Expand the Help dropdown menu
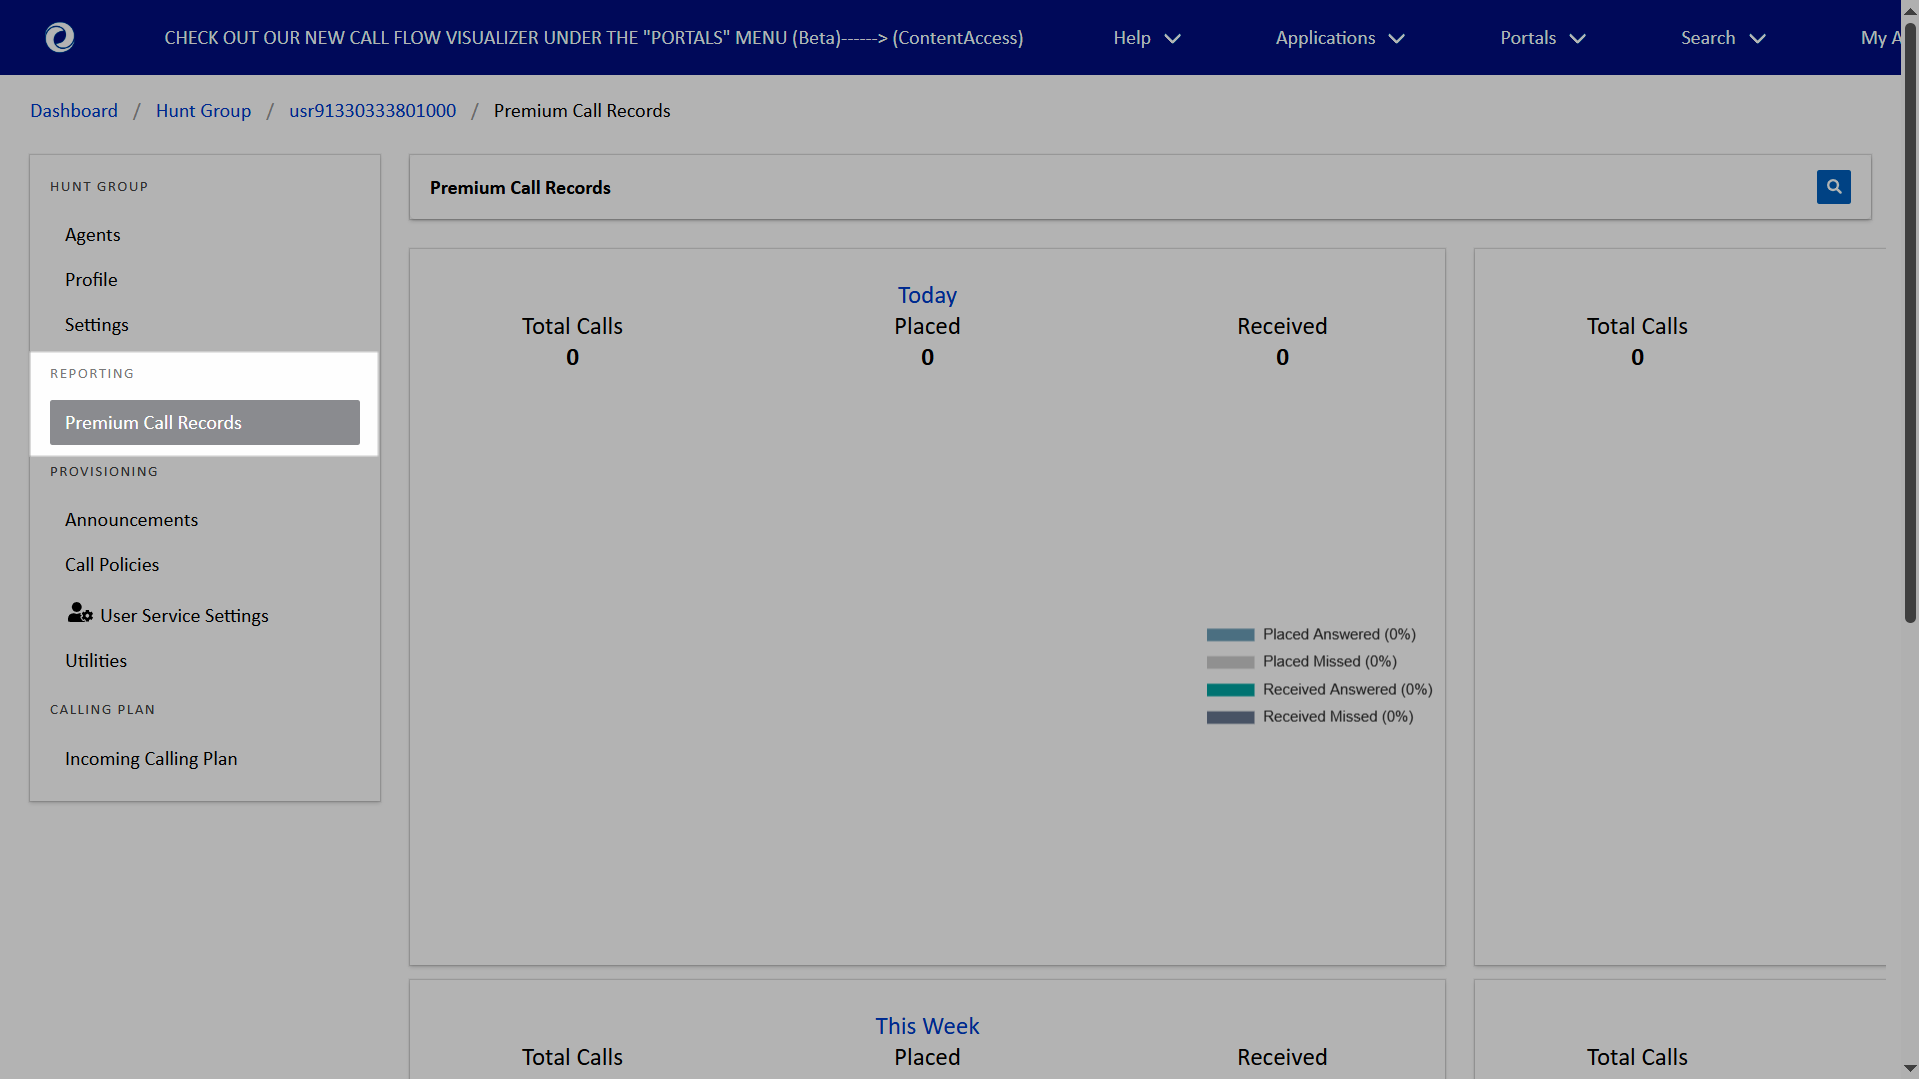This screenshot has height=1079, width=1919. [1146, 38]
